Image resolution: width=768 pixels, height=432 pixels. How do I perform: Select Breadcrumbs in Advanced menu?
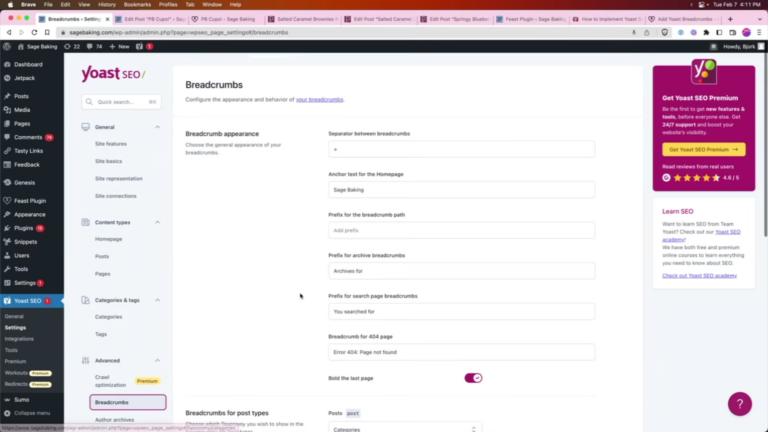pyautogui.click(x=128, y=402)
